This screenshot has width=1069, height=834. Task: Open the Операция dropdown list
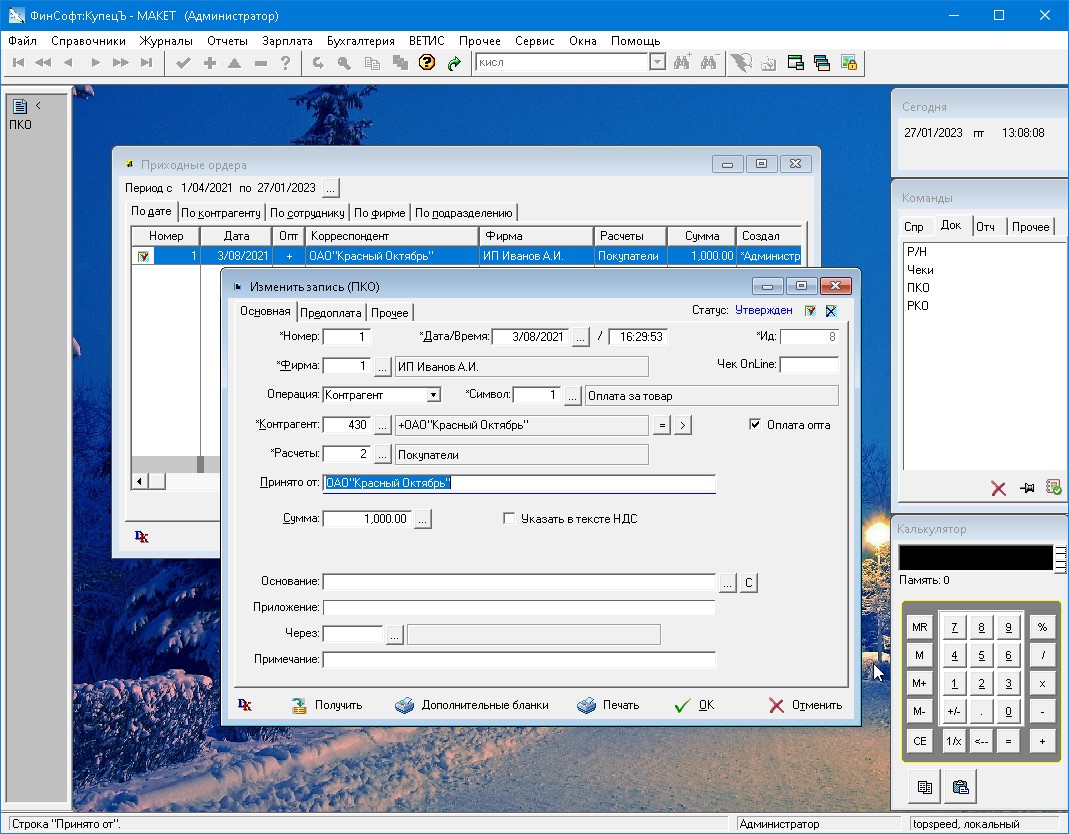pos(433,395)
